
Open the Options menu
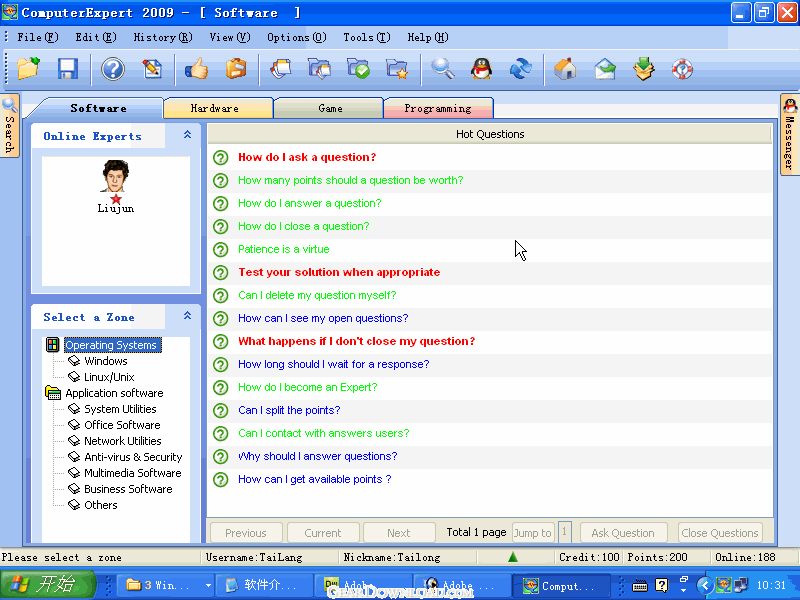coord(296,37)
